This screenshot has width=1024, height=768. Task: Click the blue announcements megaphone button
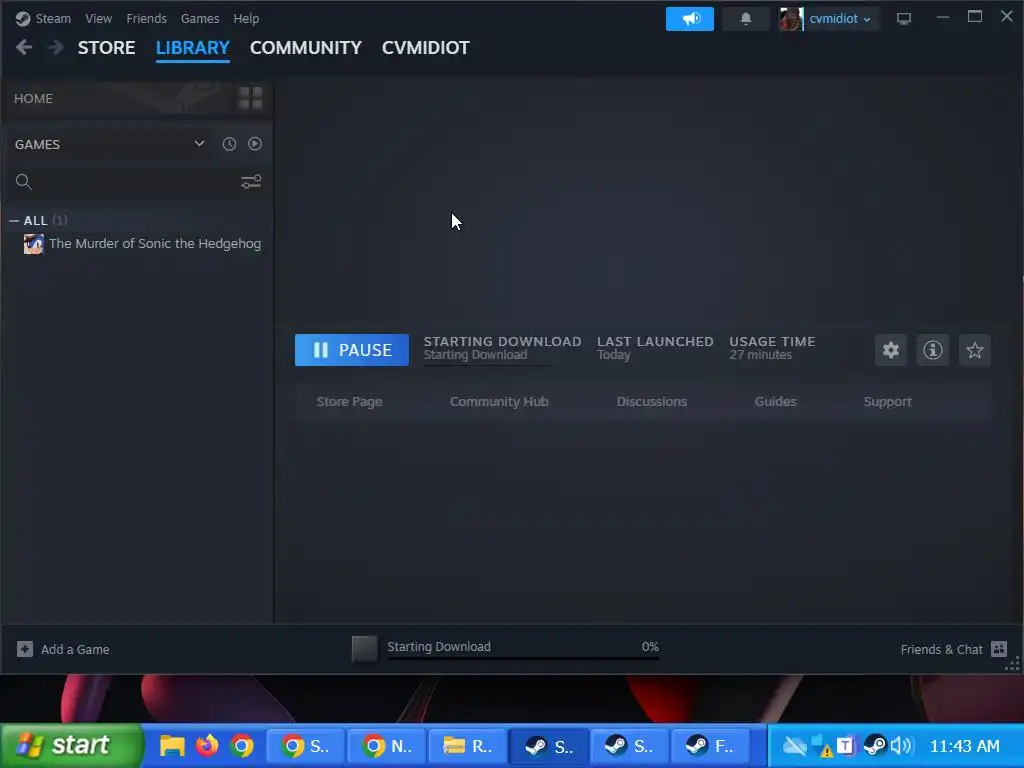coord(690,19)
